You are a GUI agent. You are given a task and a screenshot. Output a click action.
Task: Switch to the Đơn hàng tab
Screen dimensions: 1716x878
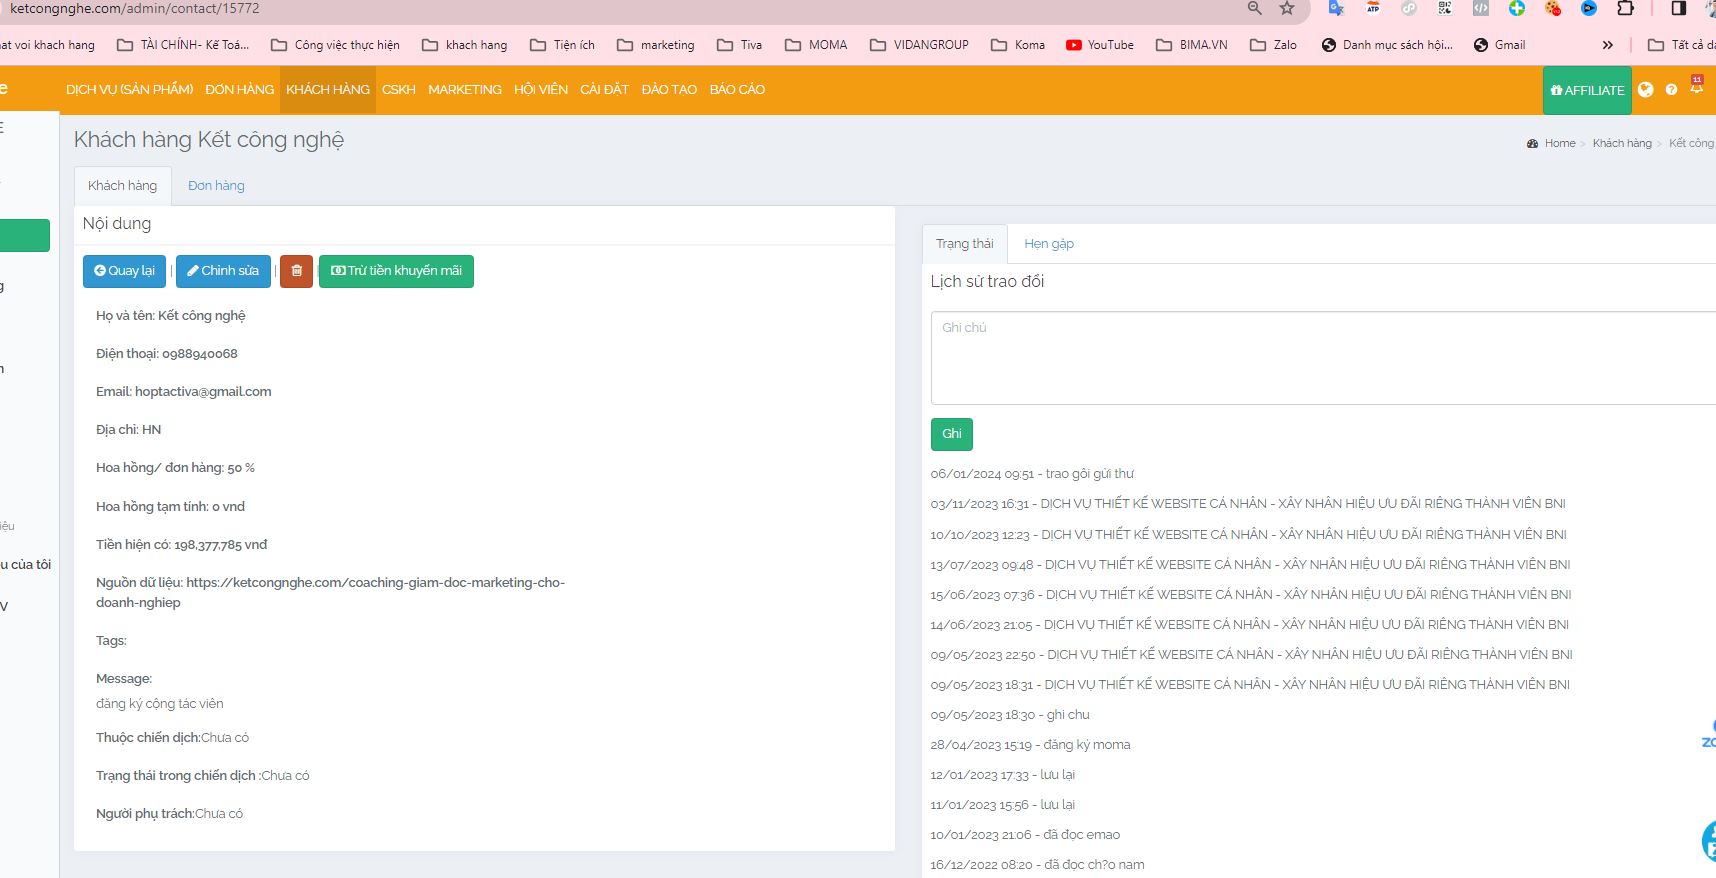tap(216, 186)
